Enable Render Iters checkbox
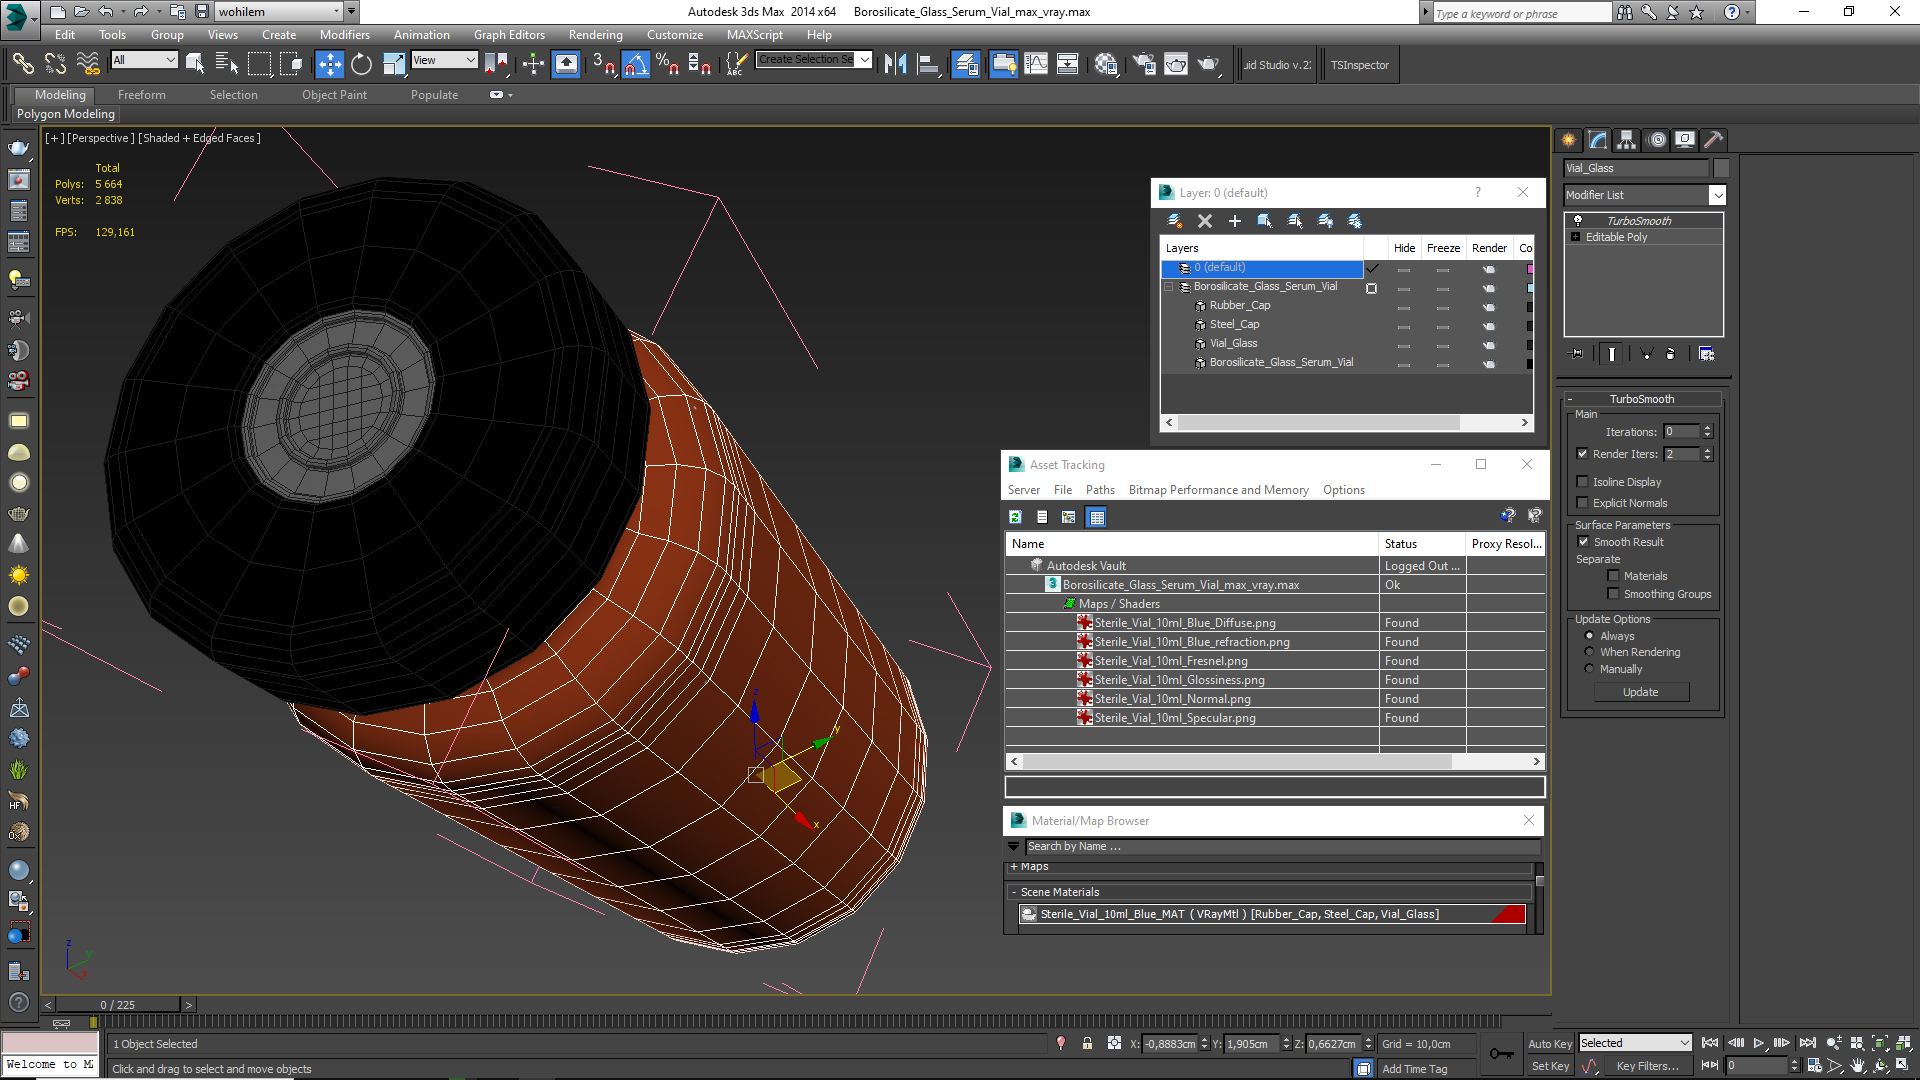This screenshot has height=1080, width=1920. pyautogui.click(x=1582, y=454)
